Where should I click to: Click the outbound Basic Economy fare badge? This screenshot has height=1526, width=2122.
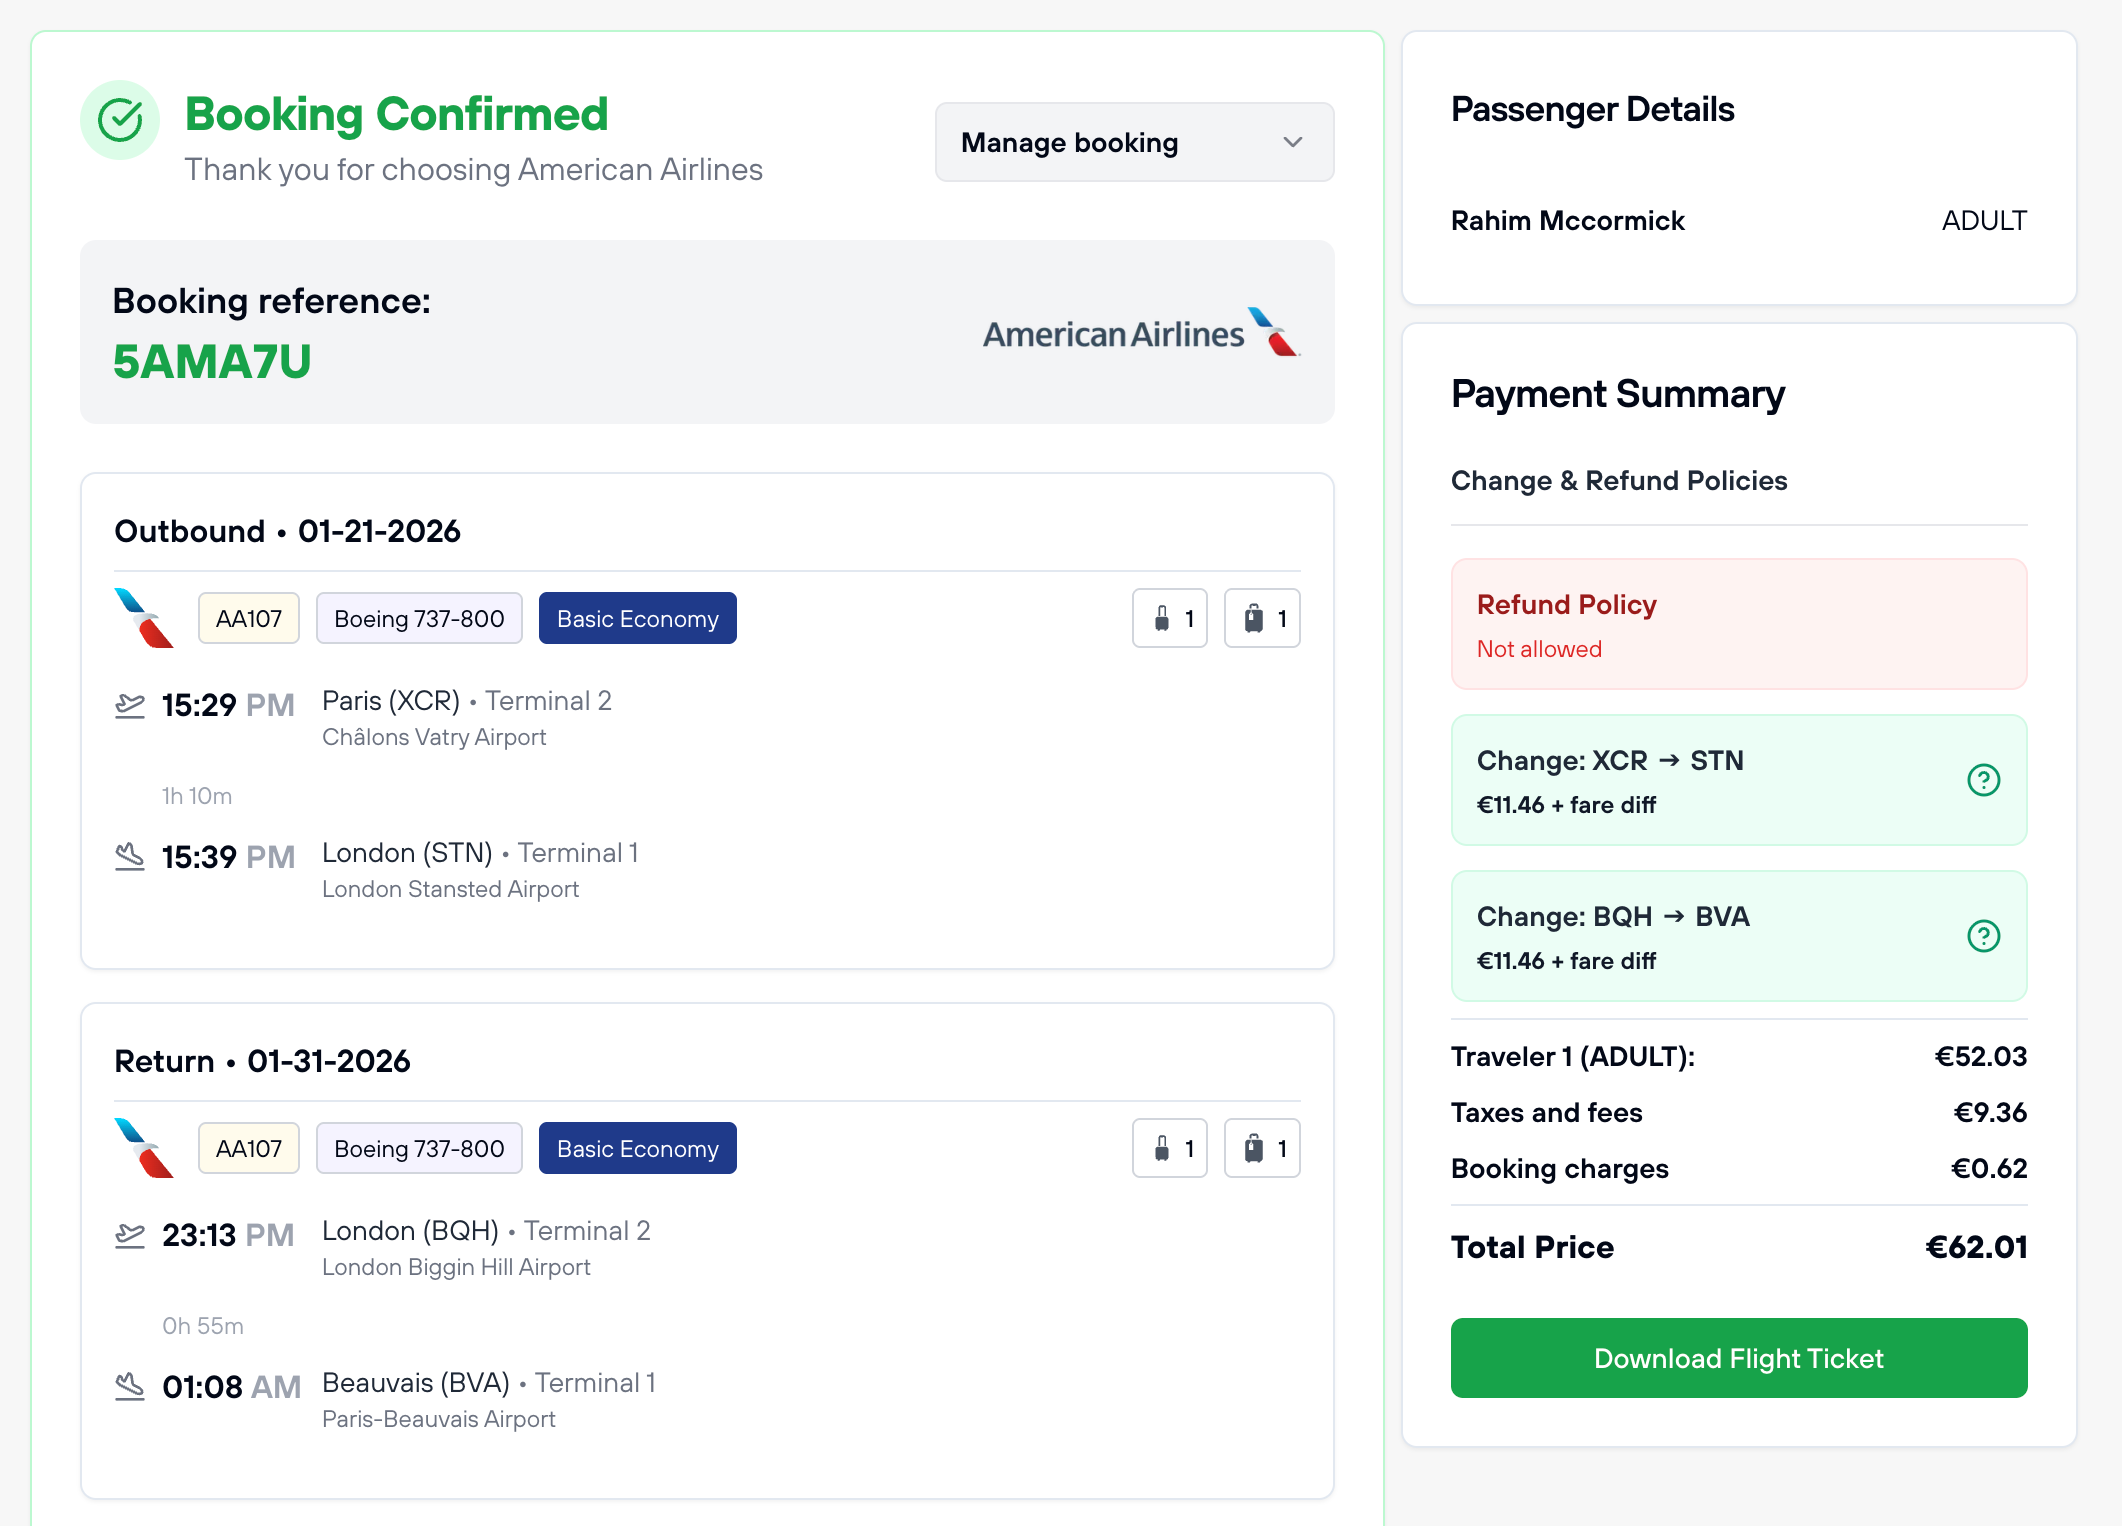(637, 618)
